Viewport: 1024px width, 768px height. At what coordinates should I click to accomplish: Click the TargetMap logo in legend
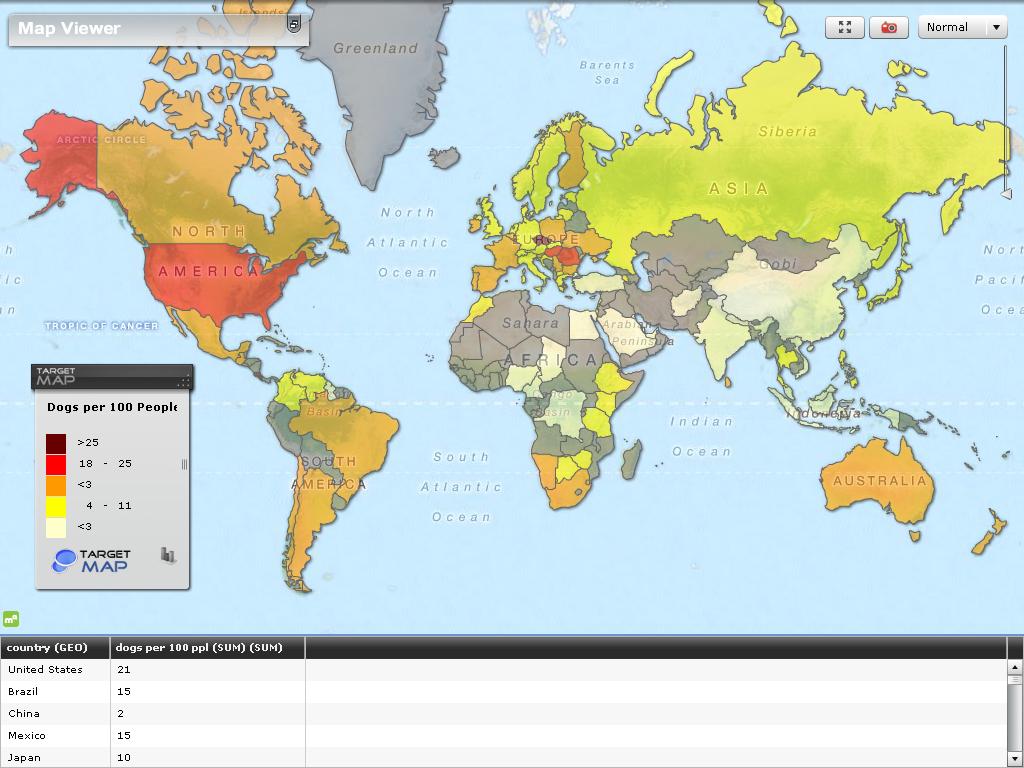(x=92, y=560)
